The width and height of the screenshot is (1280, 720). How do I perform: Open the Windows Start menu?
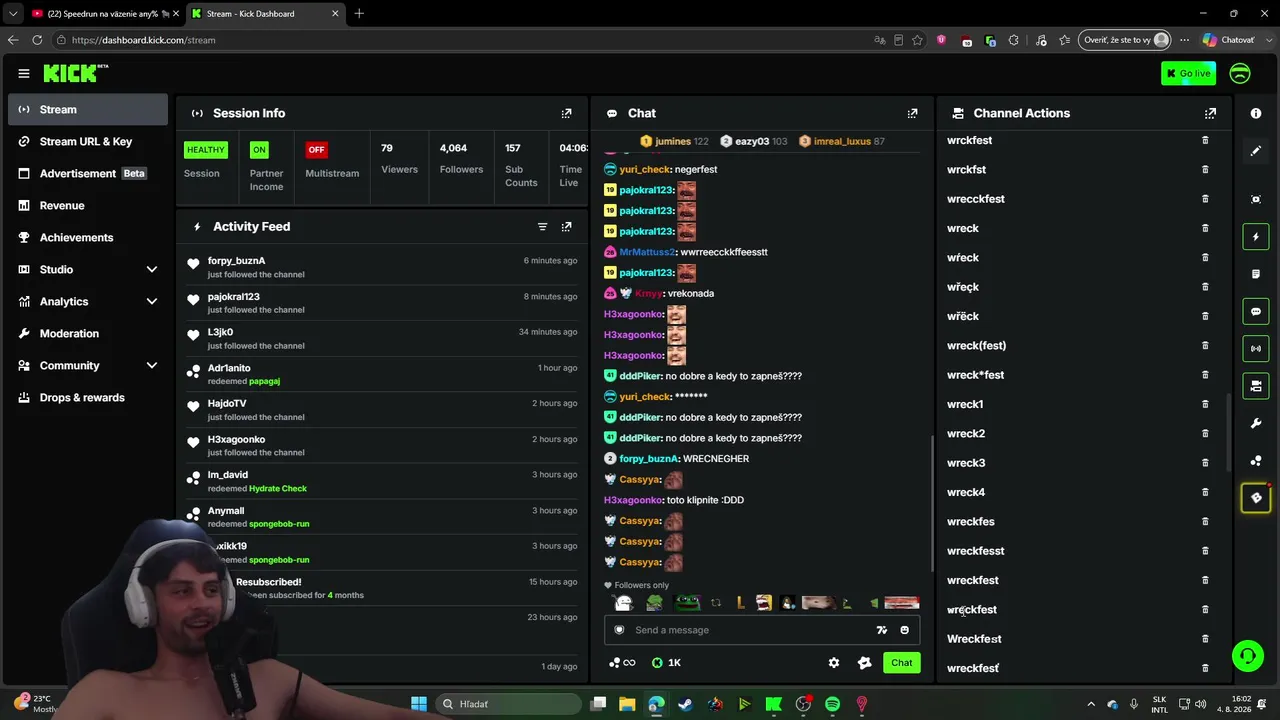pyautogui.click(x=419, y=704)
